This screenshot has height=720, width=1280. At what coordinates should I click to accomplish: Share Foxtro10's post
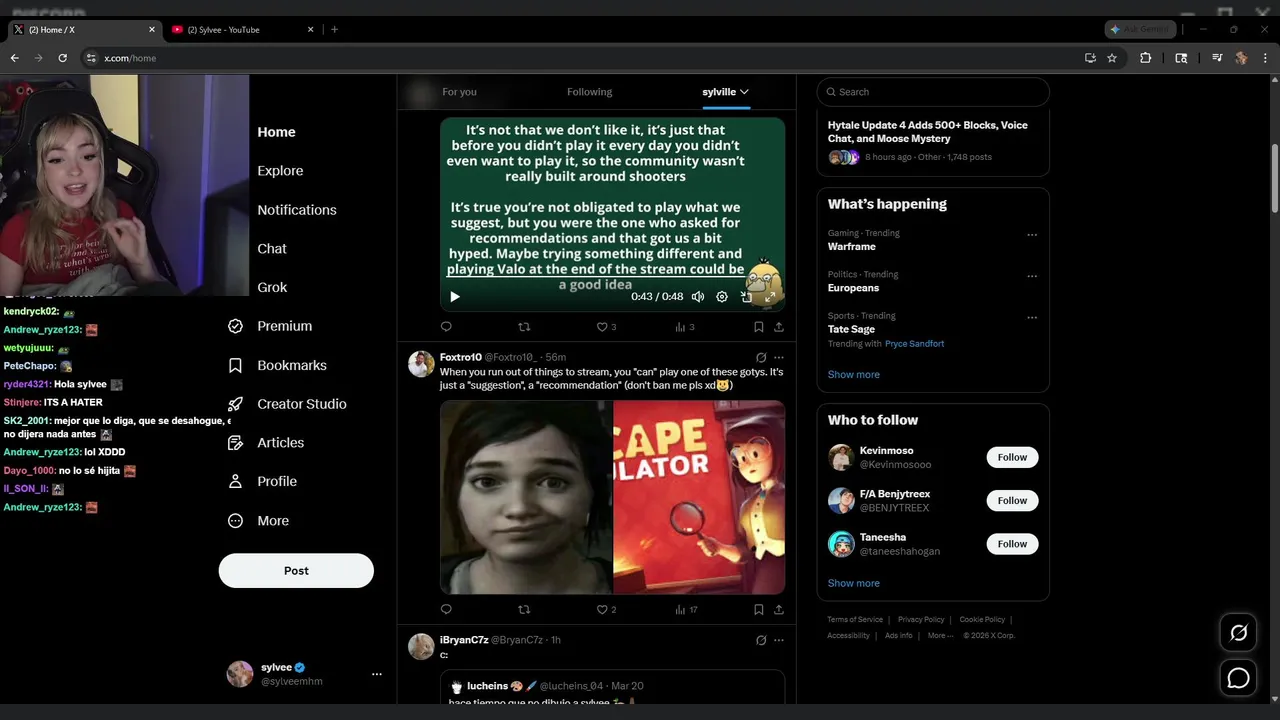(x=779, y=609)
